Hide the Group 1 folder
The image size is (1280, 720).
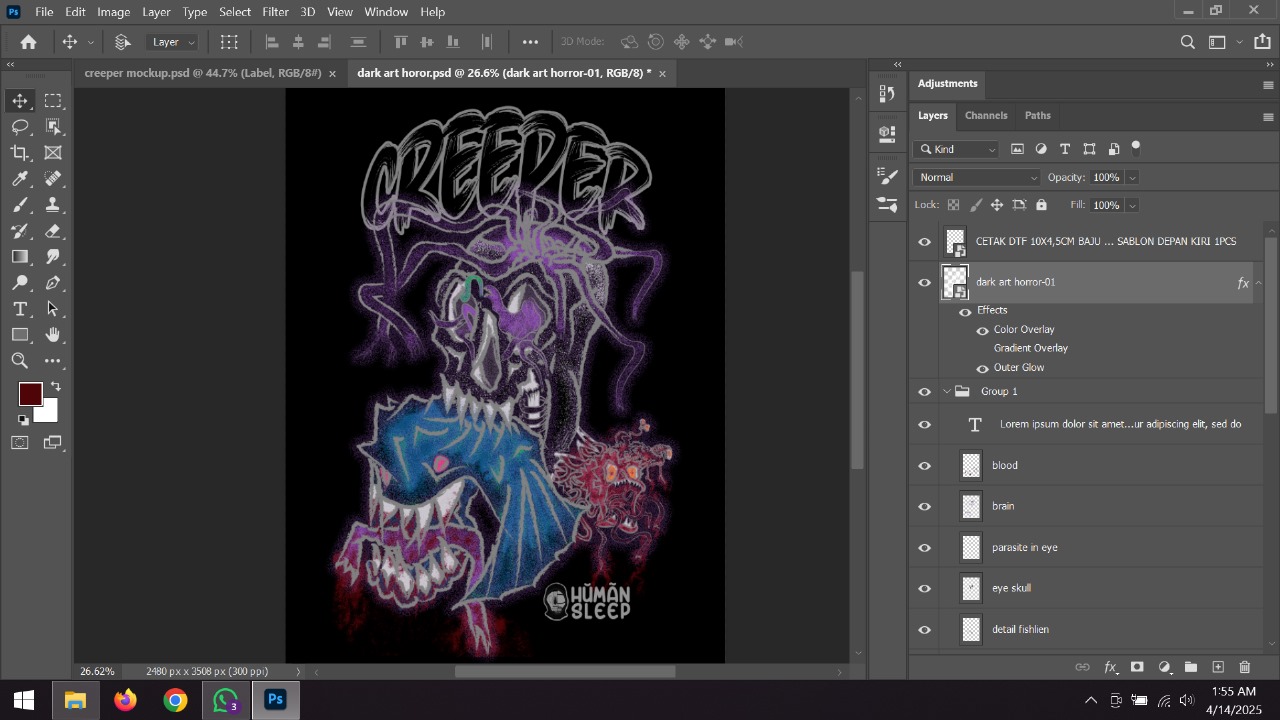924,392
